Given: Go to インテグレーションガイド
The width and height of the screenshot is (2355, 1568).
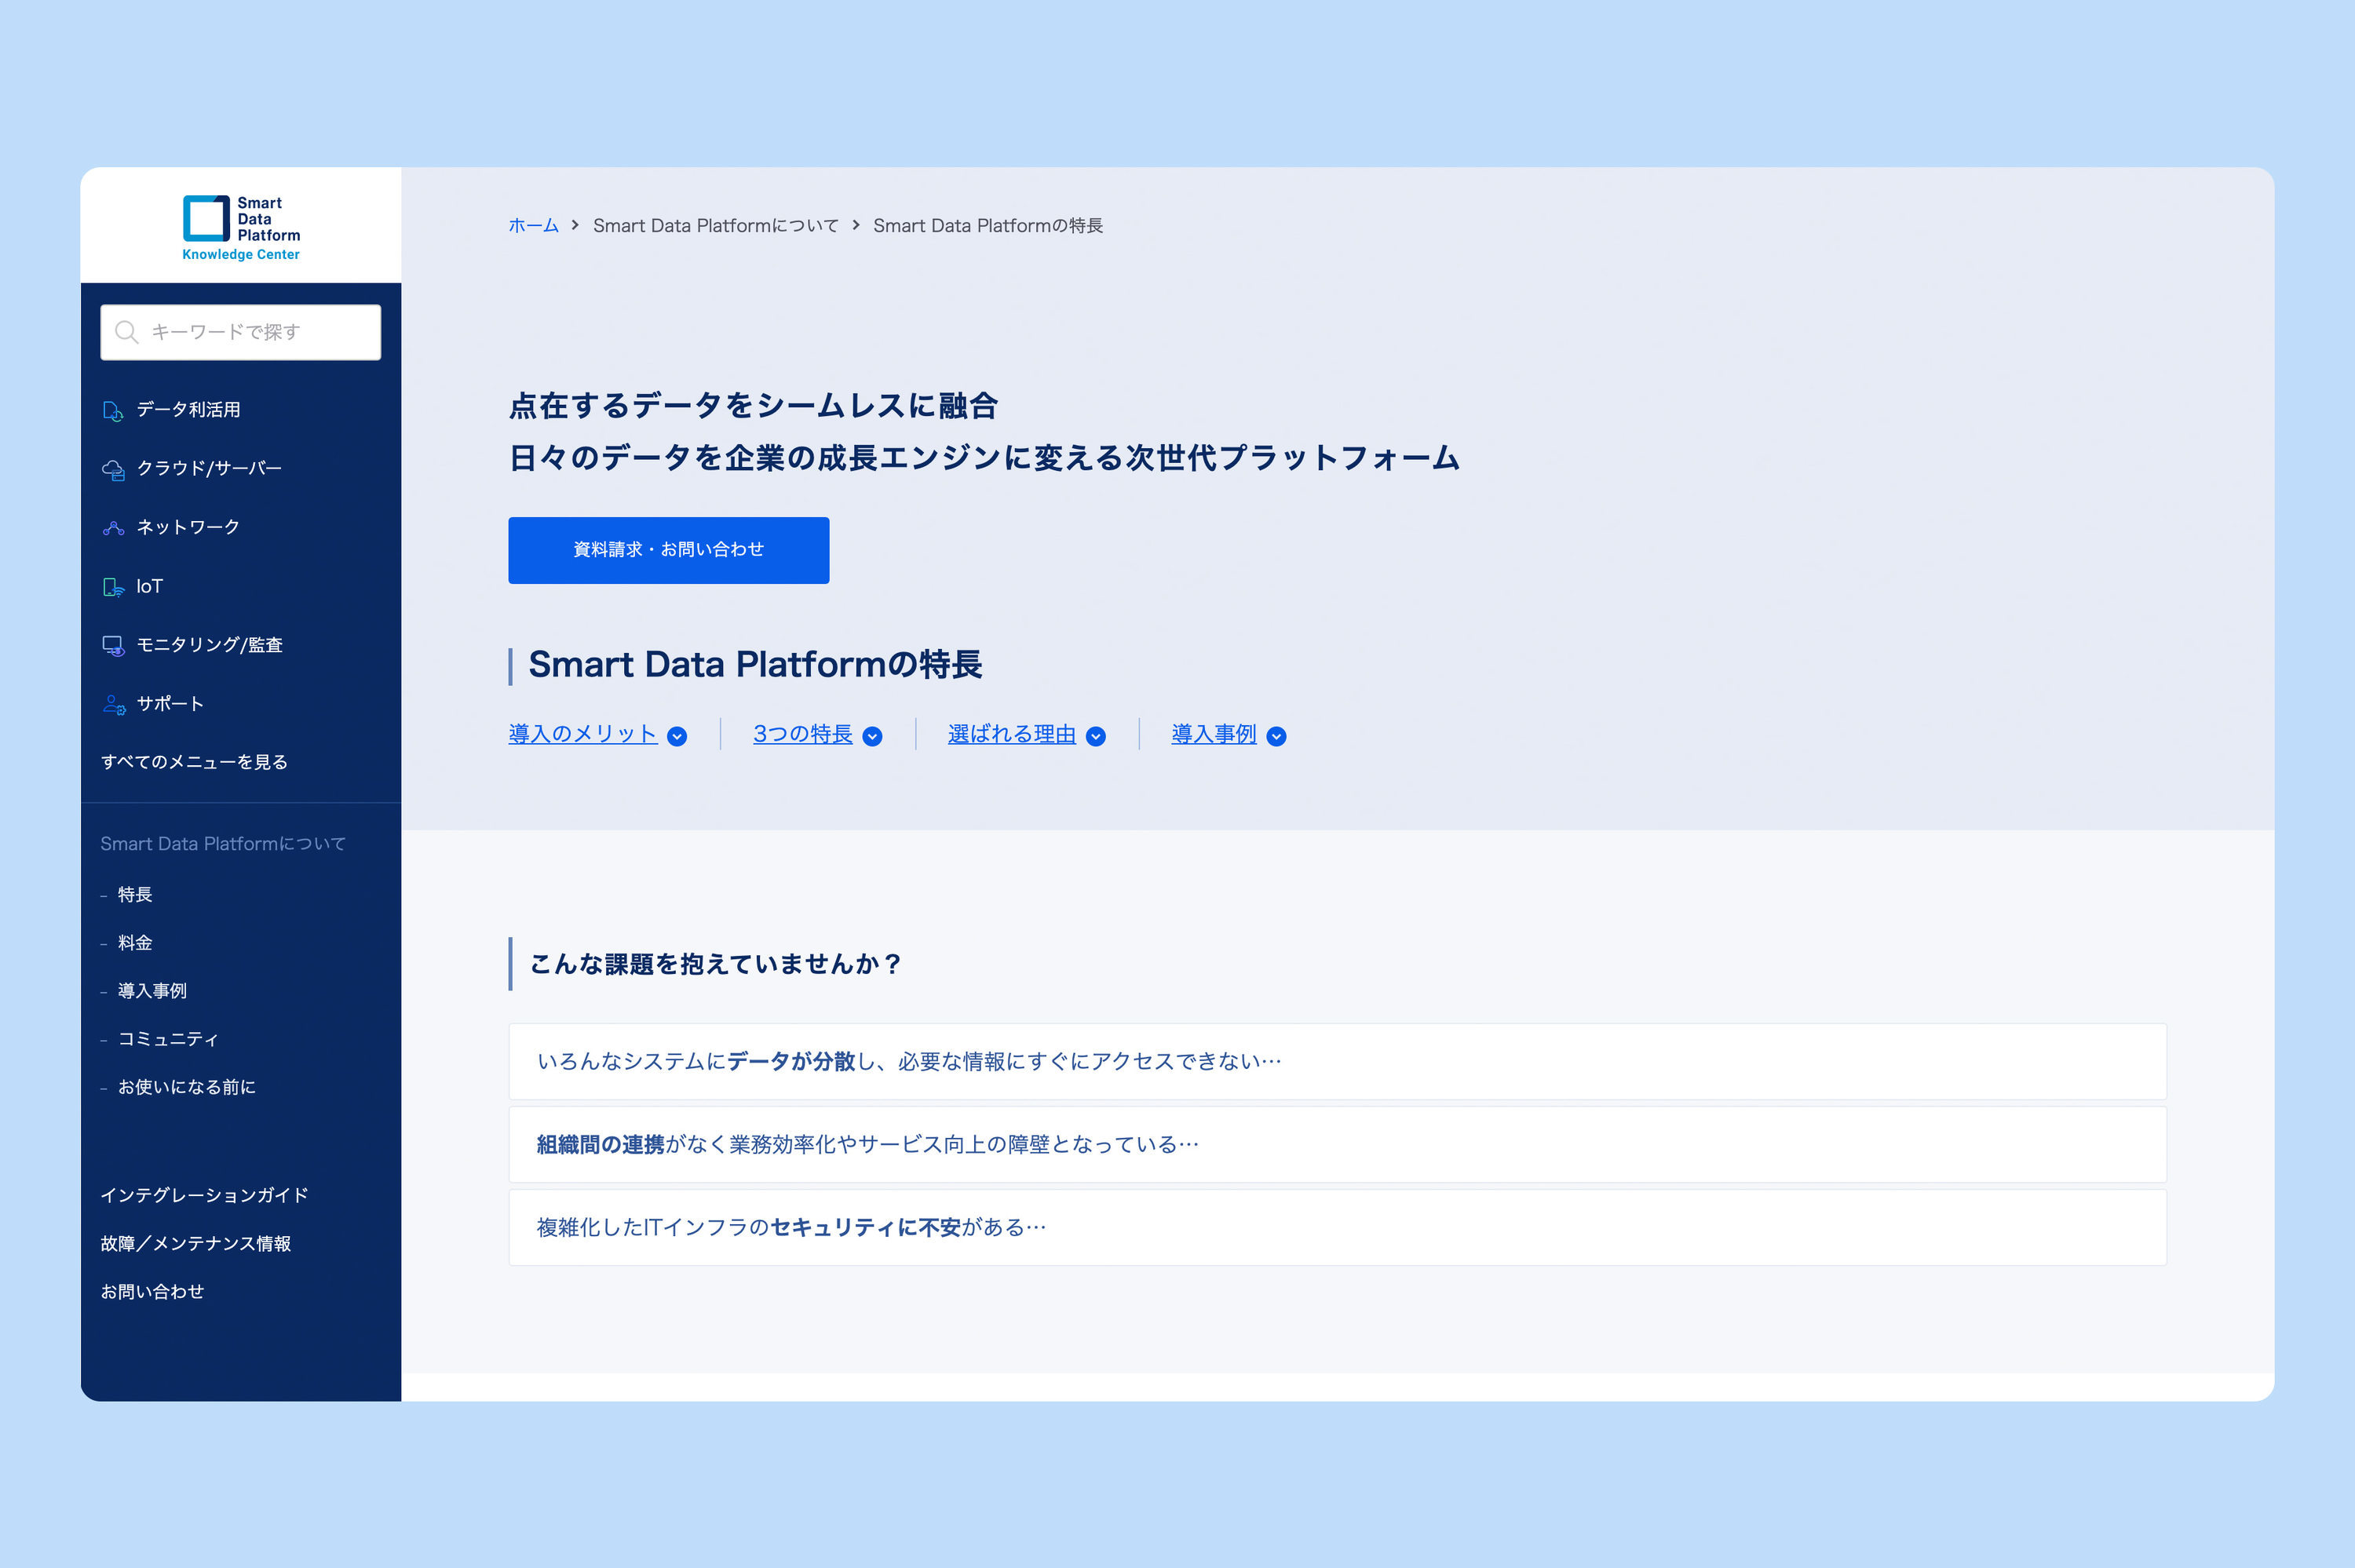Looking at the screenshot, I should [204, 1196].
